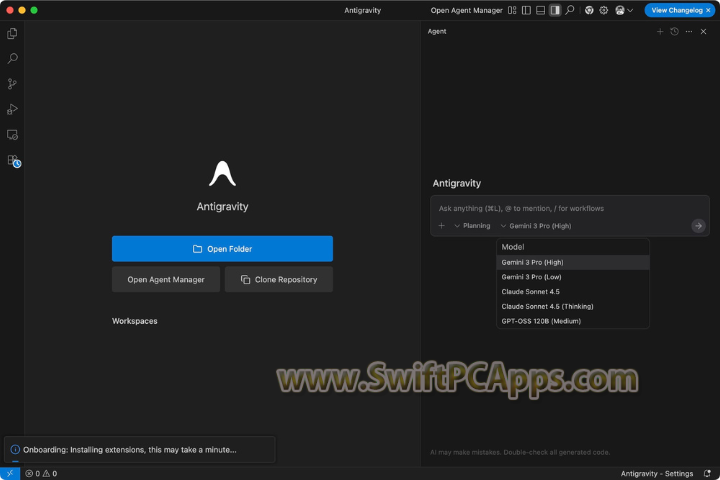Click the copy icon on Clone Repository
Viewport: 720px width, 480px height.
point(246,279)
